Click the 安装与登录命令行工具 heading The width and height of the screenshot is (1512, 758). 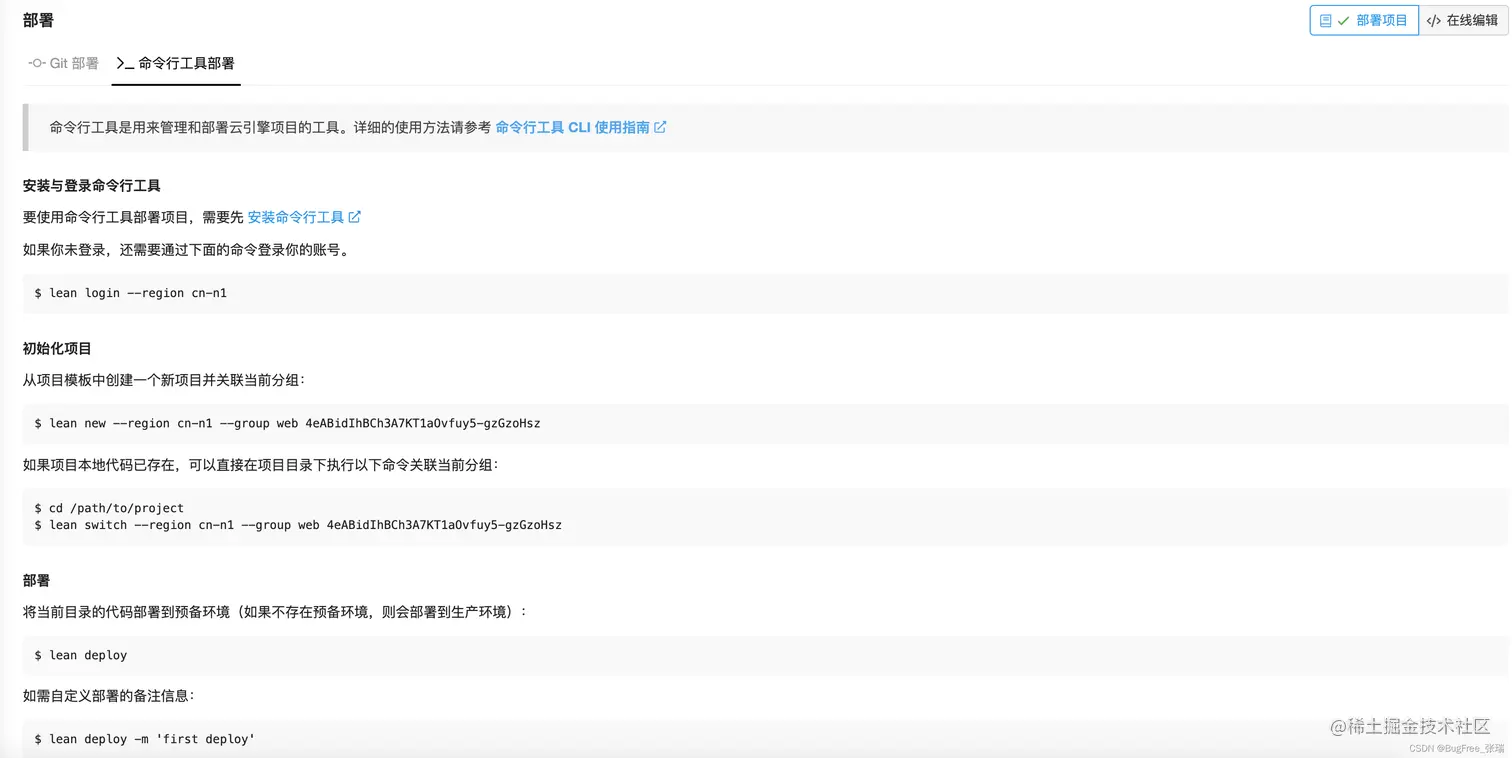(x=92, y=186)
